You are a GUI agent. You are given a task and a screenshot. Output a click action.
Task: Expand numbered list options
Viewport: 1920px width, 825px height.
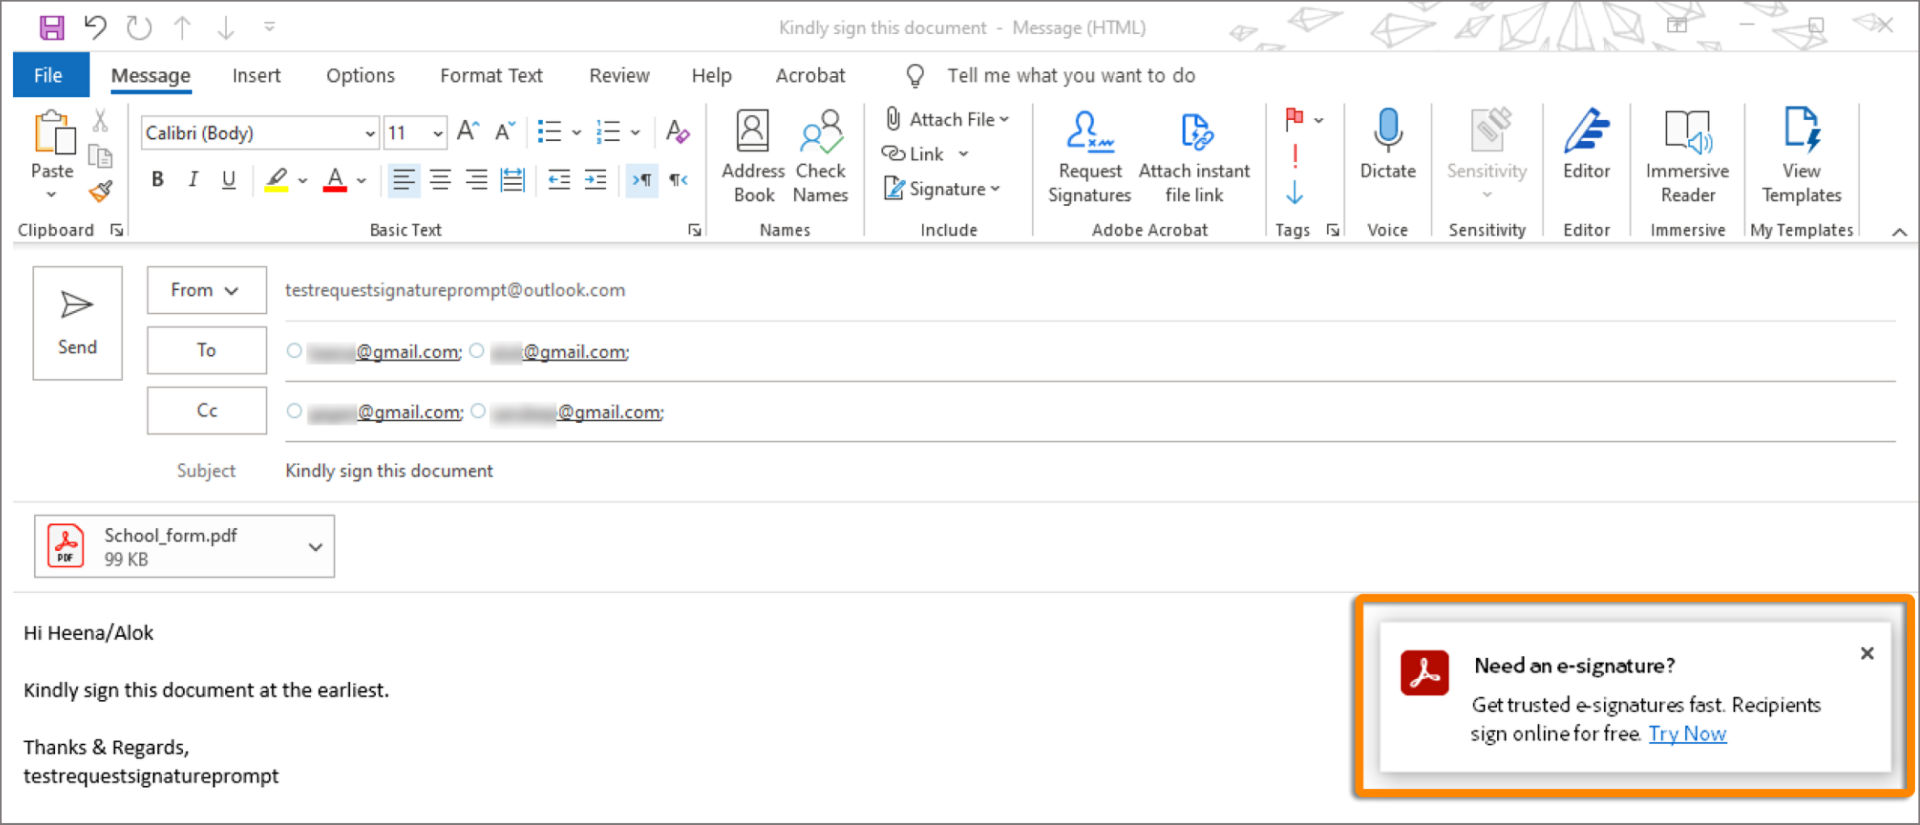tap(635, 132)
